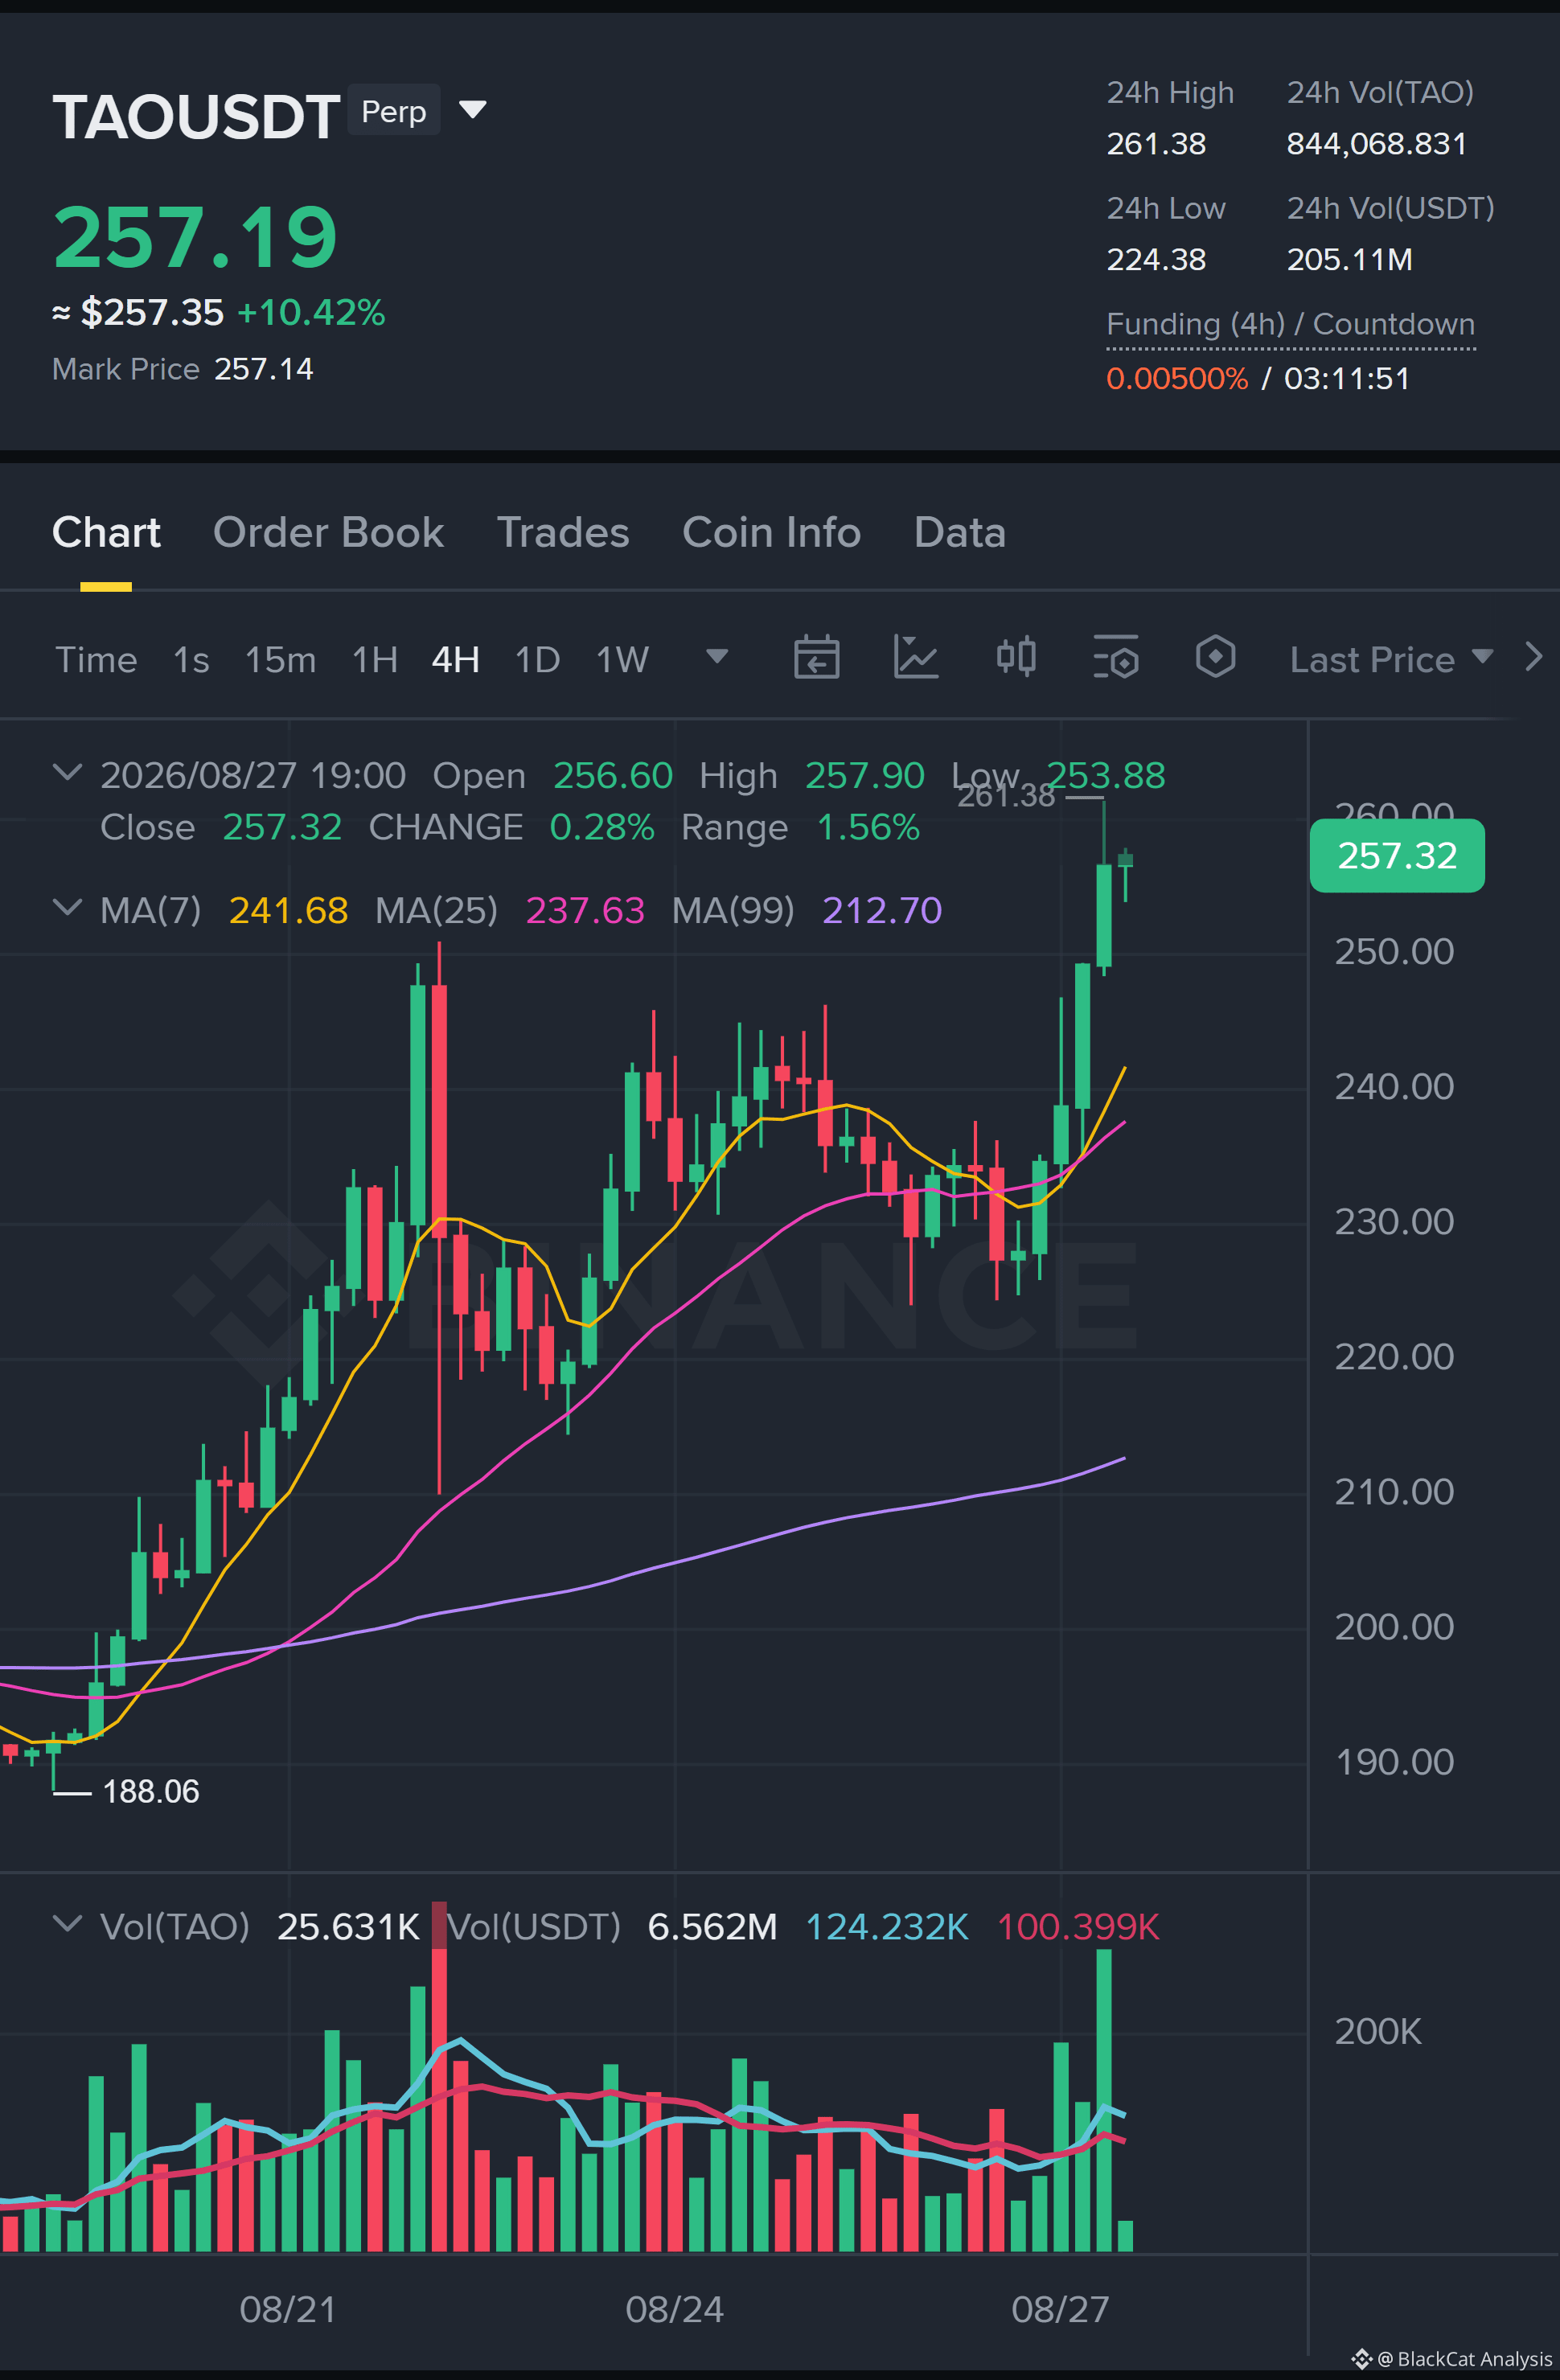Image resolution: width=1560 pixels, height=2380 pixels.
Task: Click the current price tag 257.32
Action: pos(1397,856)
